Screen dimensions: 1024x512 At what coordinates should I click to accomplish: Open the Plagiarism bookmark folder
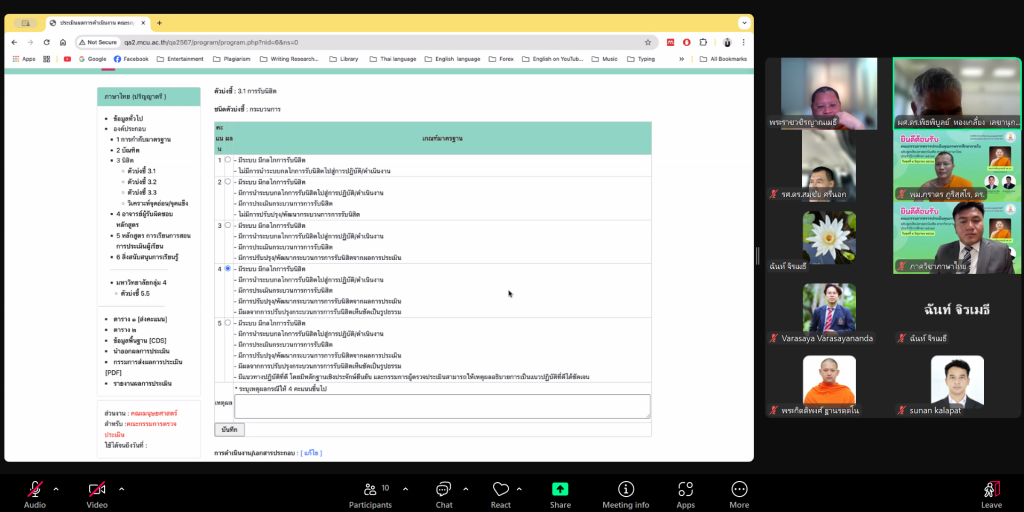(x=232, y=59)
